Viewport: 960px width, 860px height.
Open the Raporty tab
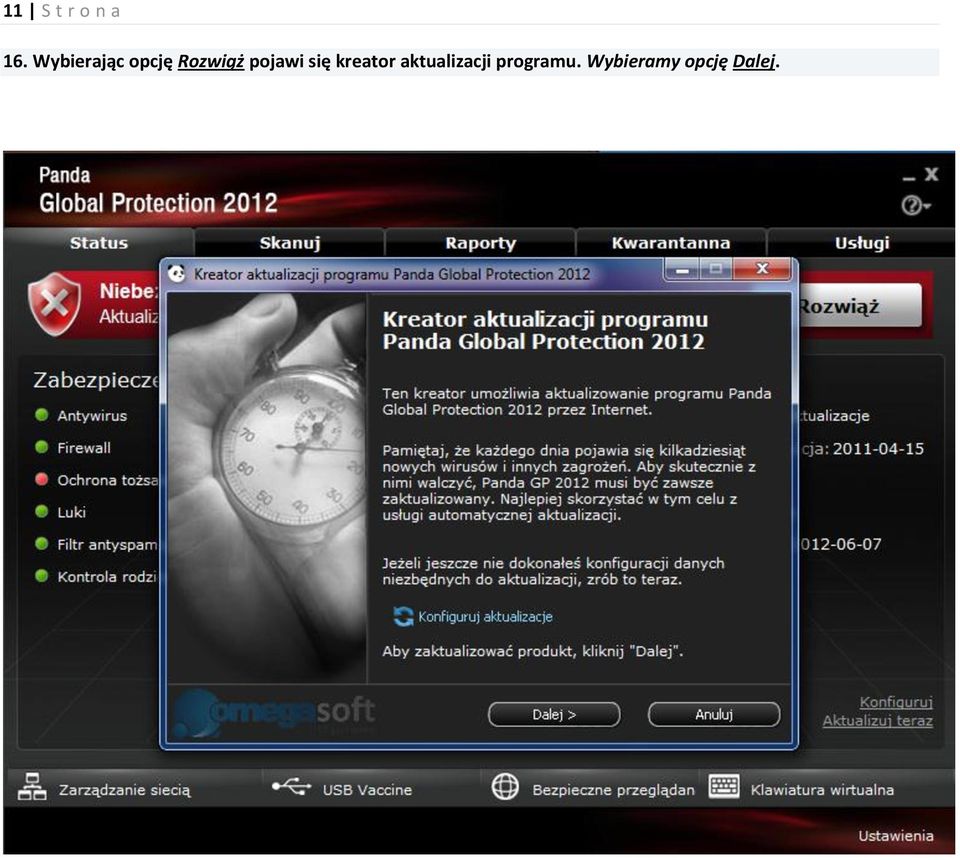[481, 243]
